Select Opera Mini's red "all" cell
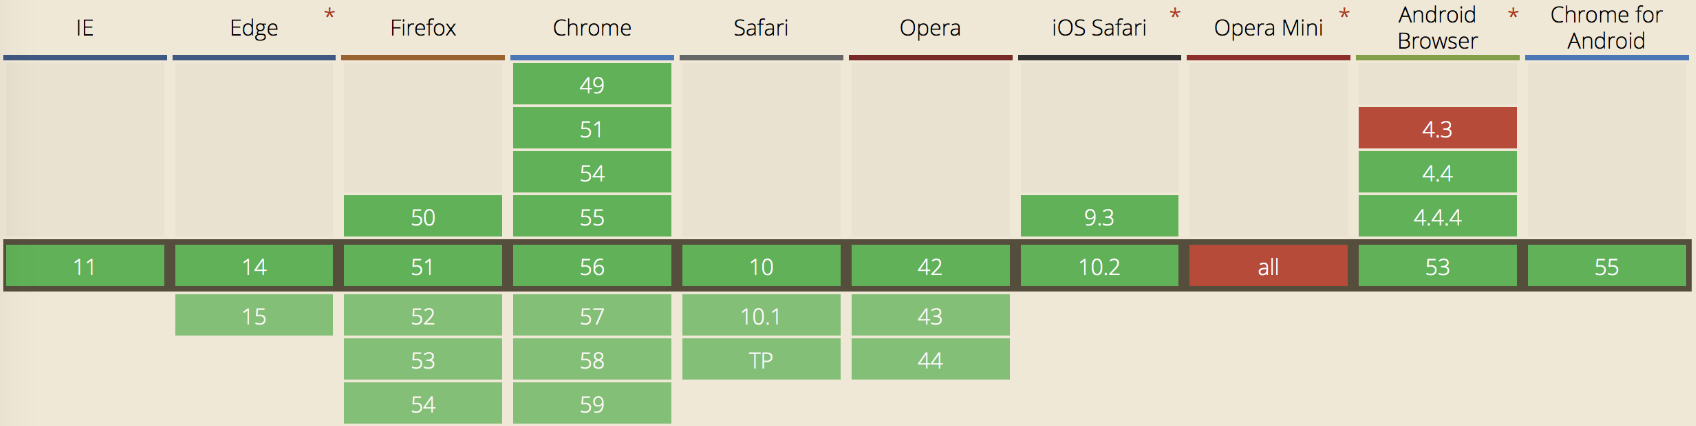This screenshot has height=426, width=1696. [x=1268, y=267]
